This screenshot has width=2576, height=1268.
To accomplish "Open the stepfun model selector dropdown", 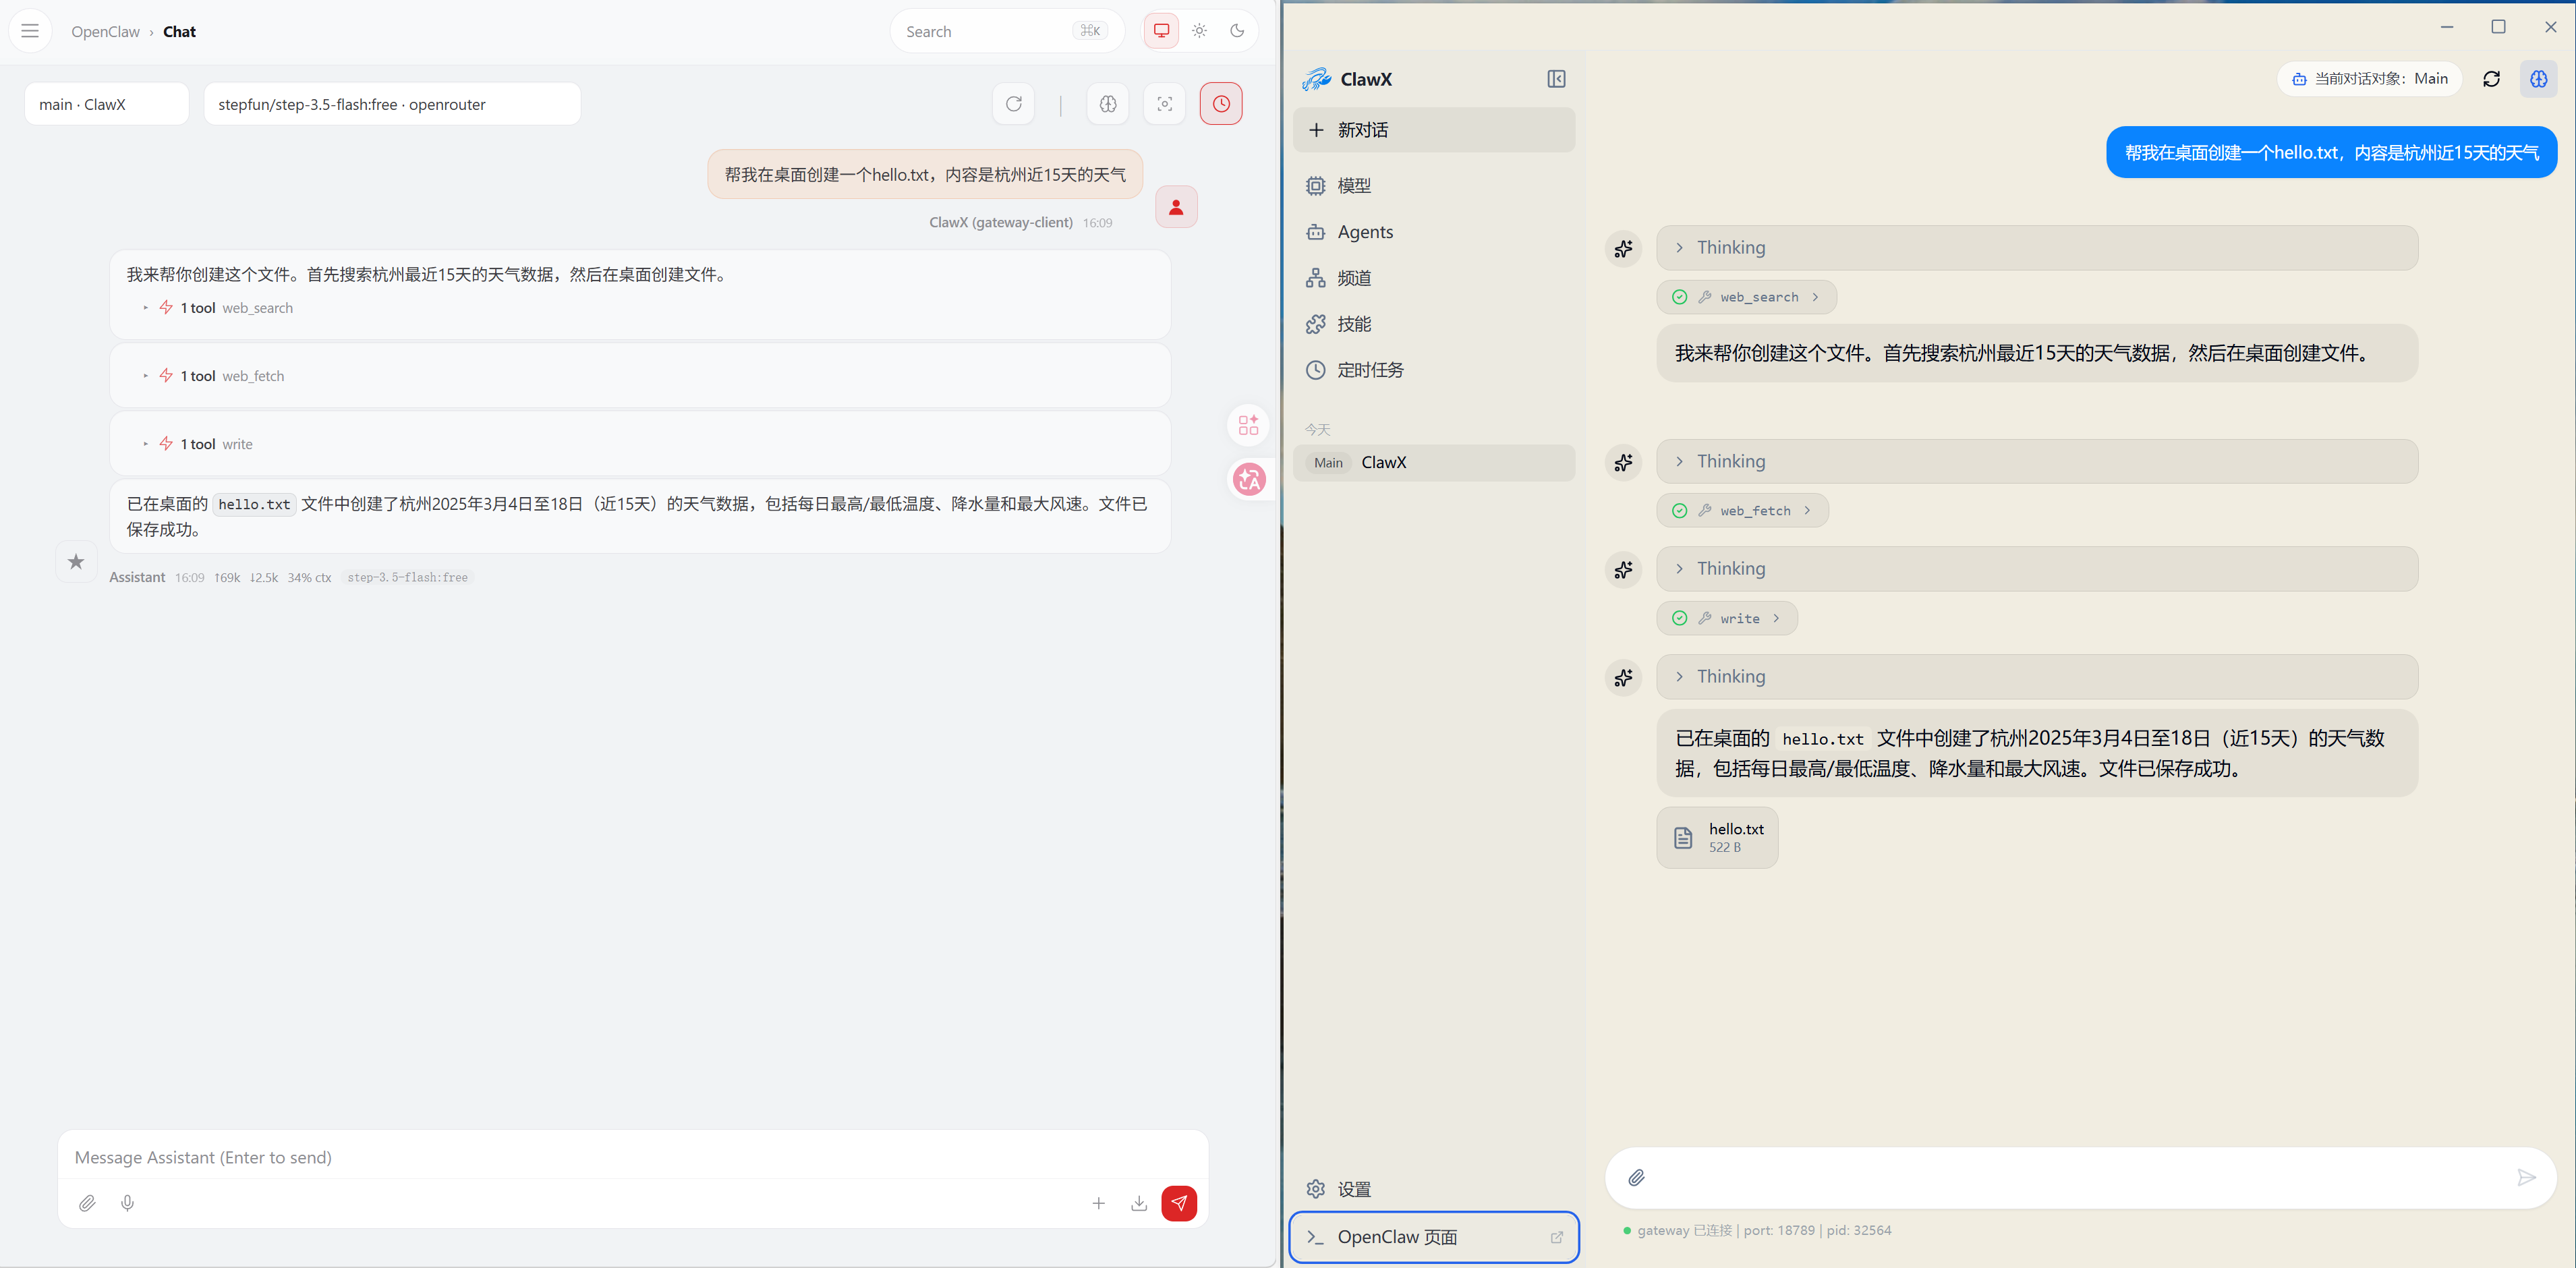I will tap(392, 104).
